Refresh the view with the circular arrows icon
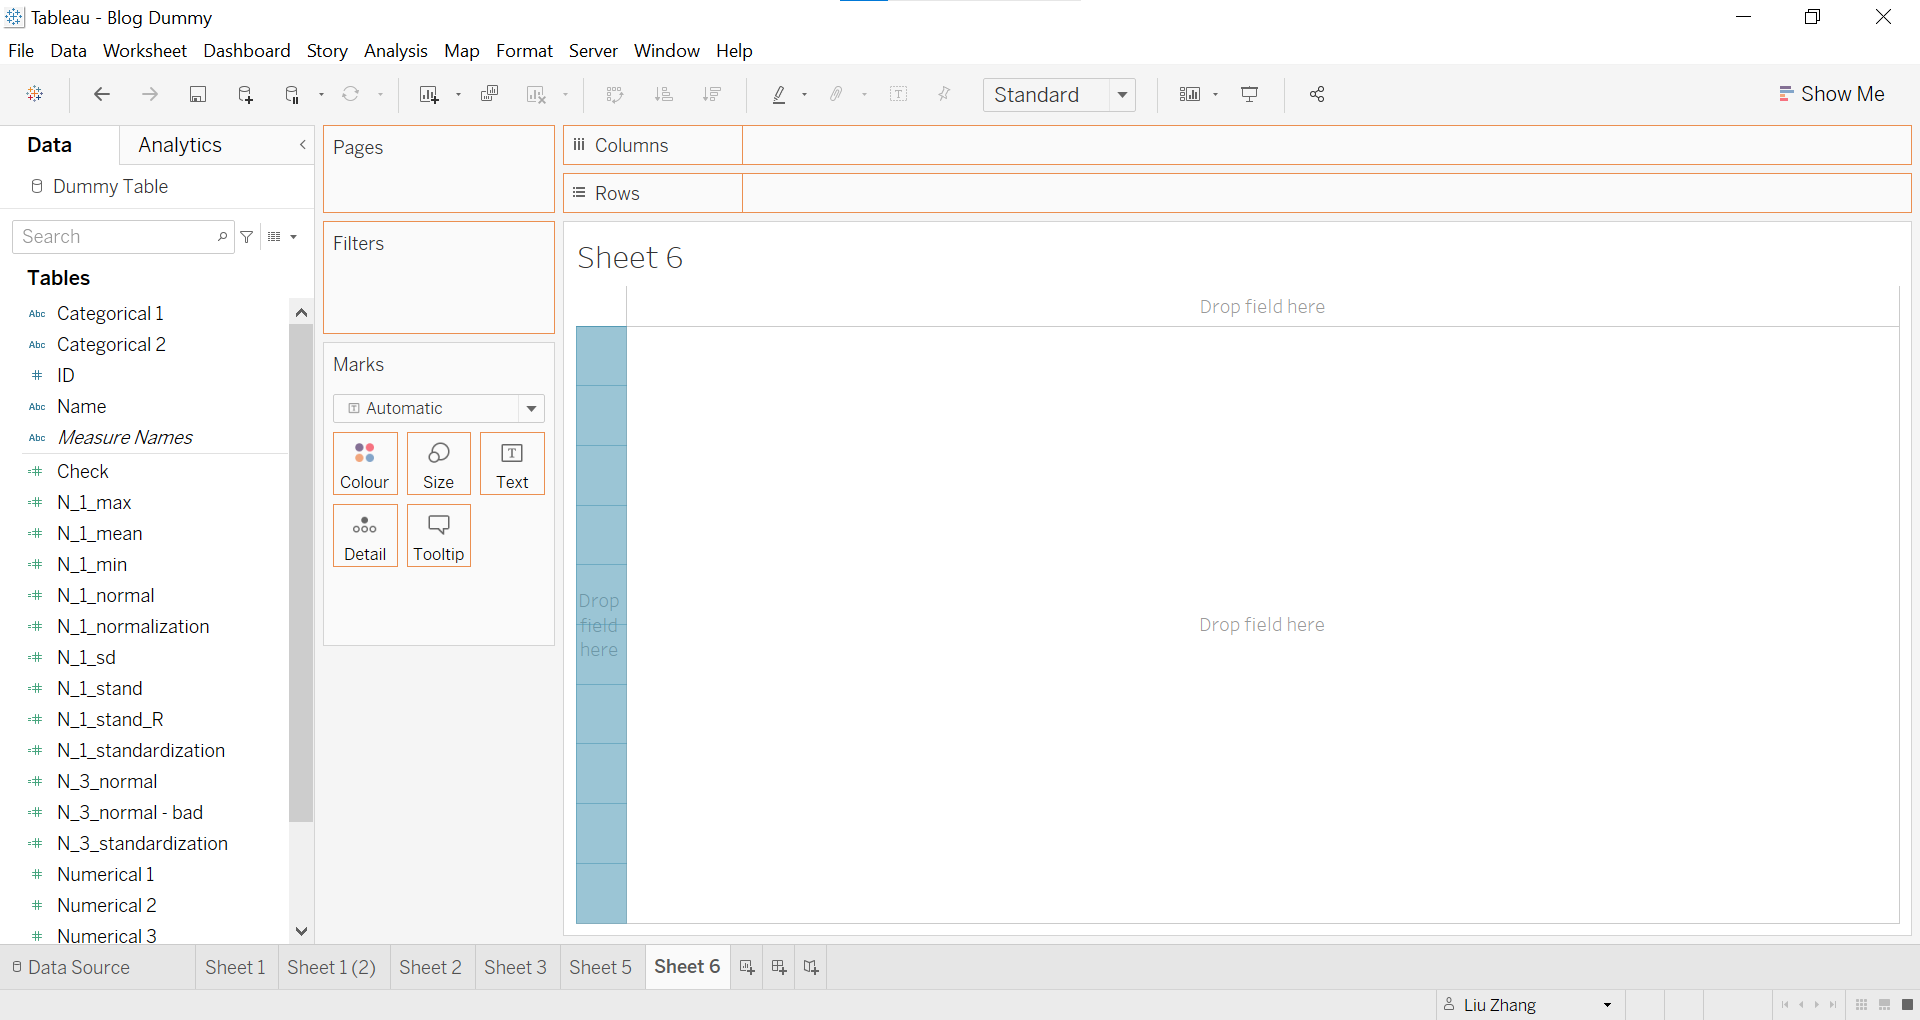This screenshot has height=1020, width=1920. coord(351,94)
